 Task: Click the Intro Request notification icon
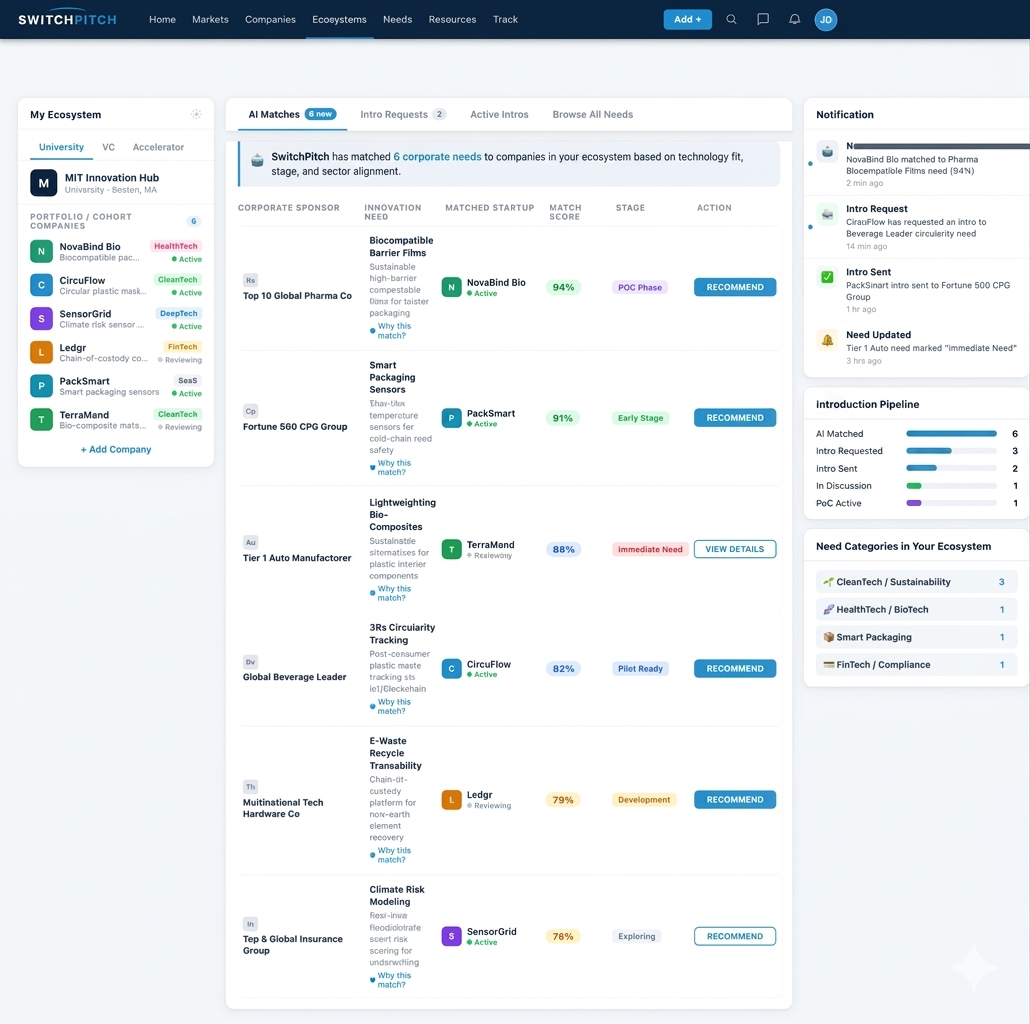(827, 214)
